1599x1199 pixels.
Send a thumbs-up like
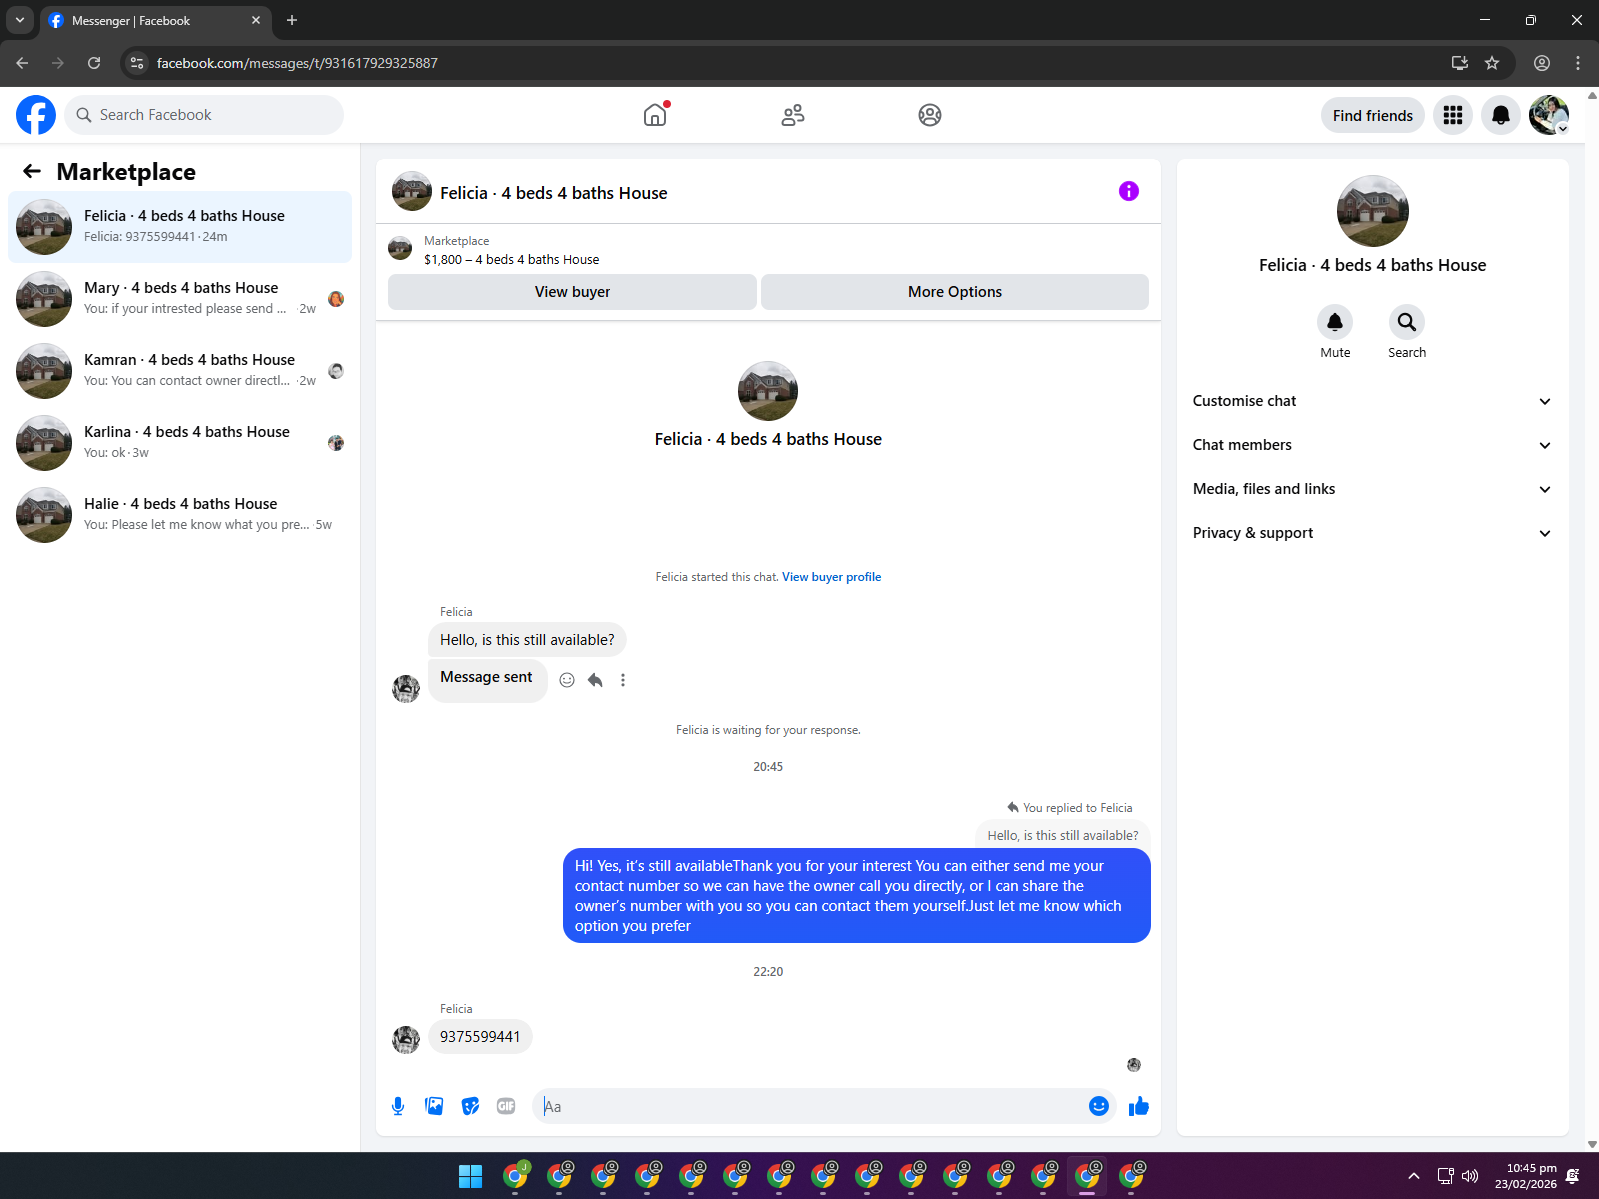tap(1139, 1106)
